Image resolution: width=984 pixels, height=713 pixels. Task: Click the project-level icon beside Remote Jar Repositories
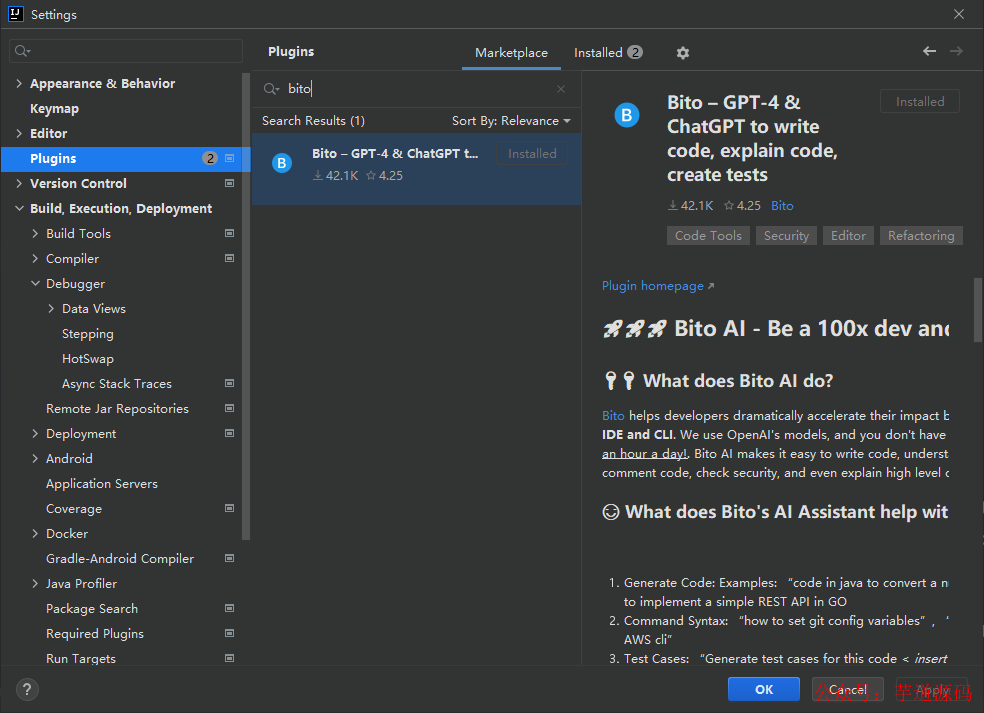click(x=230, y=409)
